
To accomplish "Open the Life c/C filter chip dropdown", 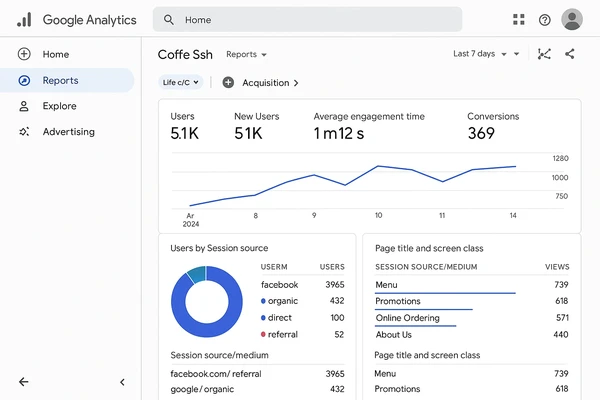I will point(182,83).
